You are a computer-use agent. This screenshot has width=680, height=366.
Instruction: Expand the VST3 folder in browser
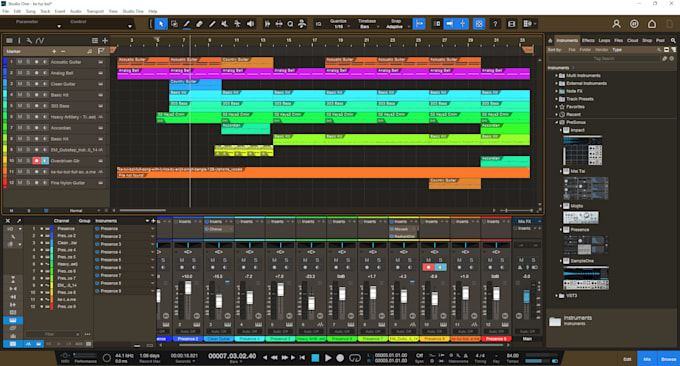pos(556,296)
